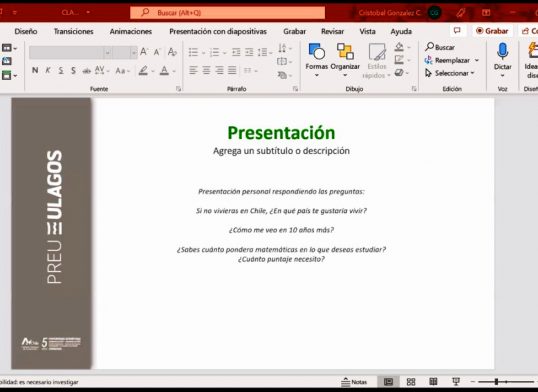Expand the Seleccionar dropdown
This screenshot has width=538, height=392.
pyautogui.click(x=472, y=73)
